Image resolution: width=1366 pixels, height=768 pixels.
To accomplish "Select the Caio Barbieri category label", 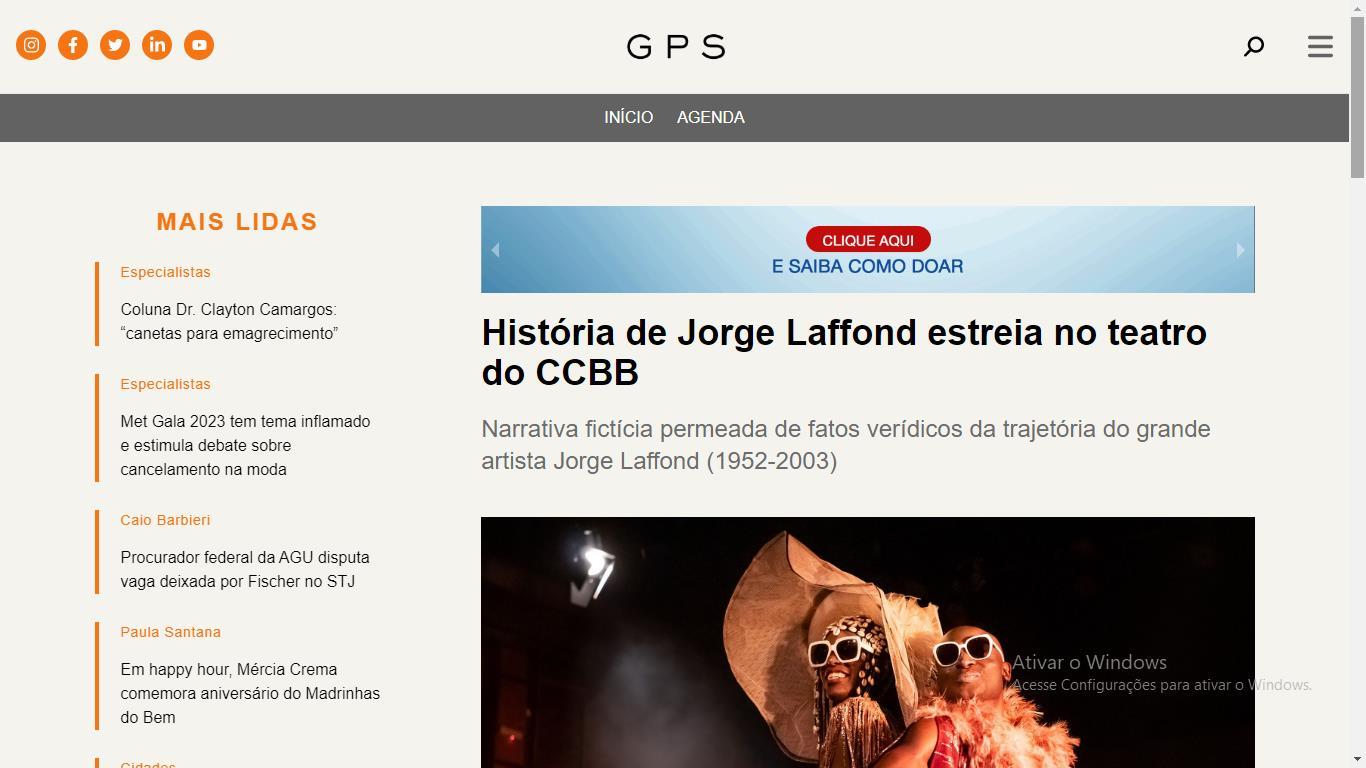I will click(165, 520).
